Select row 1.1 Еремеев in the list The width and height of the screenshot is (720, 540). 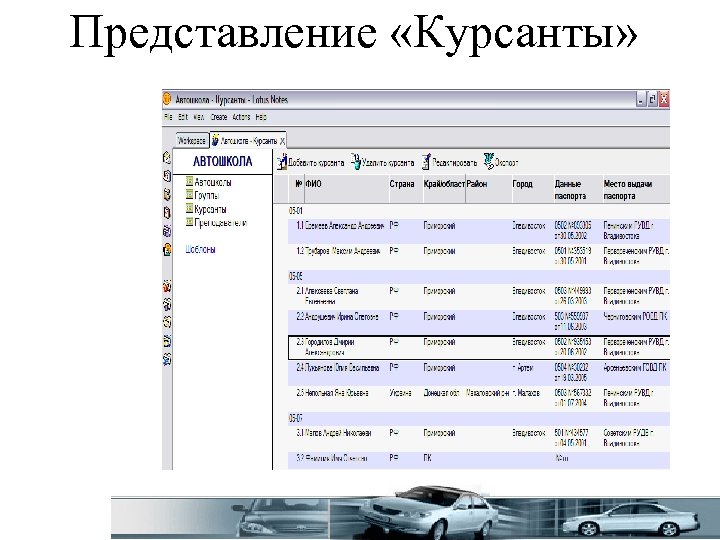pyautogui.click(x=478, y=231)
